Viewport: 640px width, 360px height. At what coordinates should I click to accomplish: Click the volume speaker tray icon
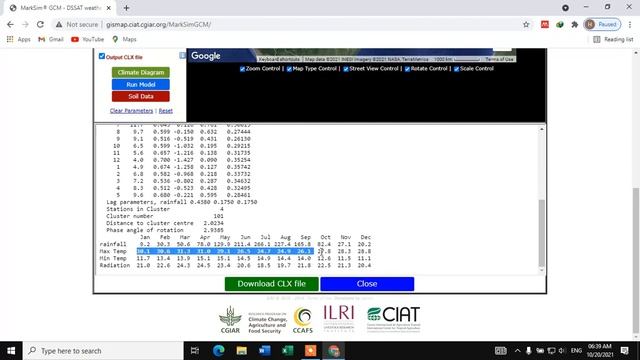[x=562, y=351]
